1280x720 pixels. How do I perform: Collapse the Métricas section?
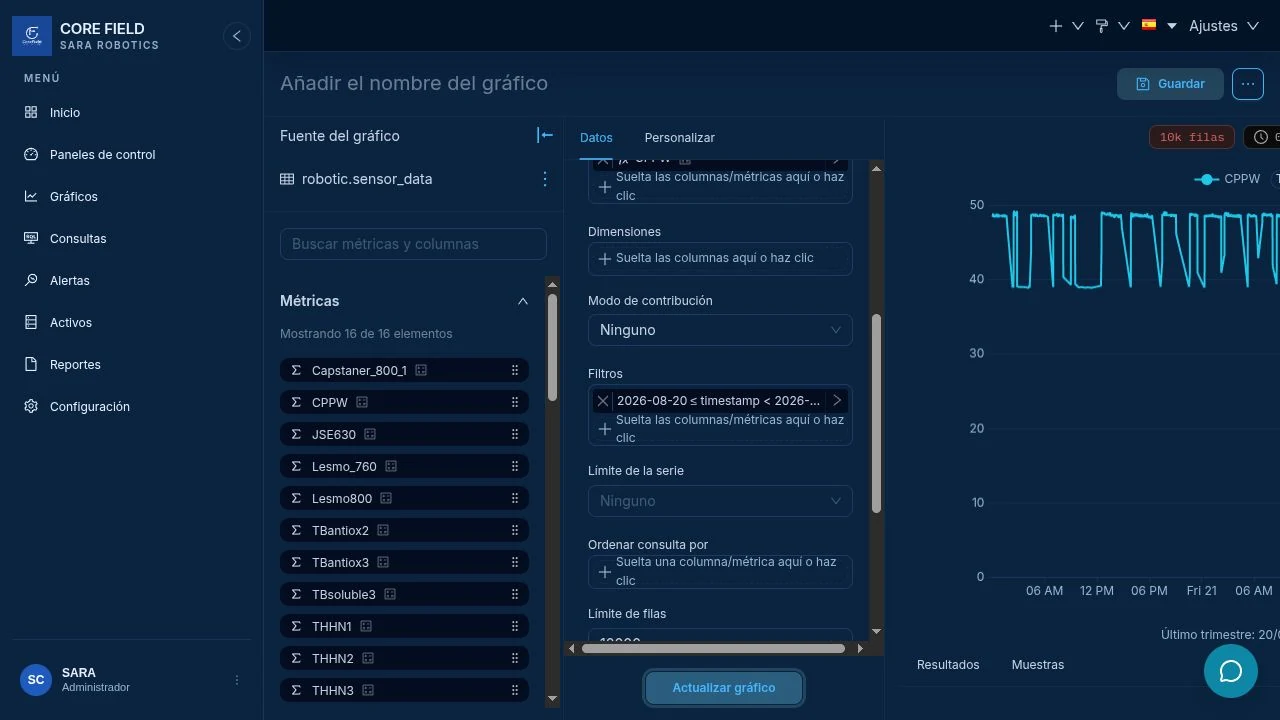tap(522, 301)
